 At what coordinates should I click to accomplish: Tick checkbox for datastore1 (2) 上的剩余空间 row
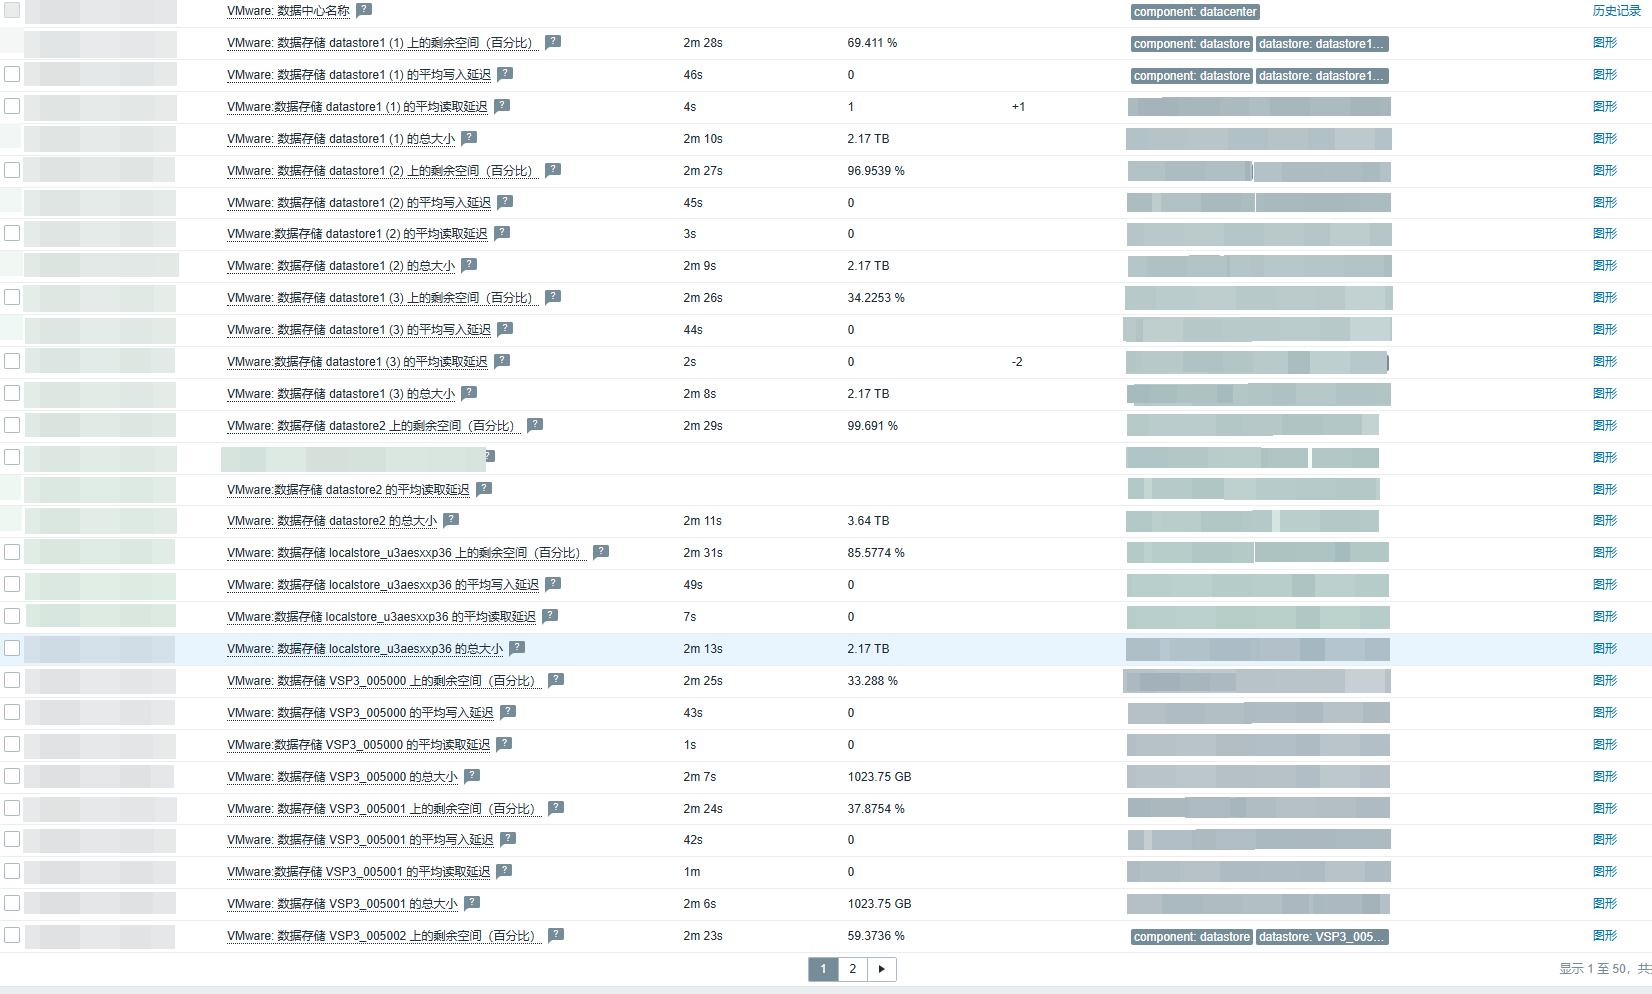tap(12, 170)
